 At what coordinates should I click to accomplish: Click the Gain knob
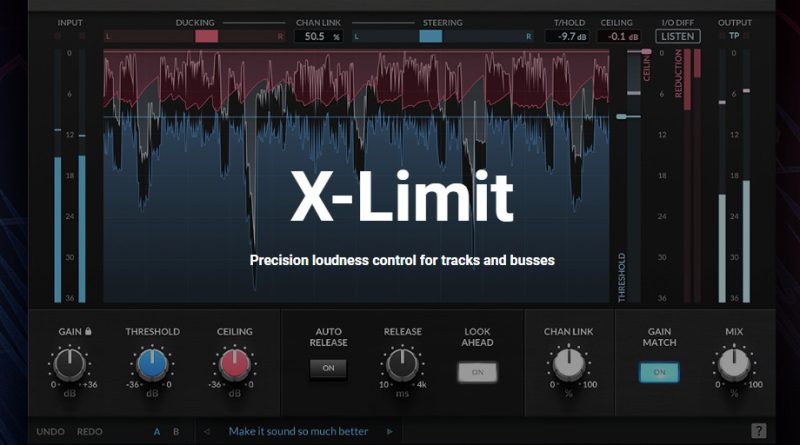tap(70, 365)
